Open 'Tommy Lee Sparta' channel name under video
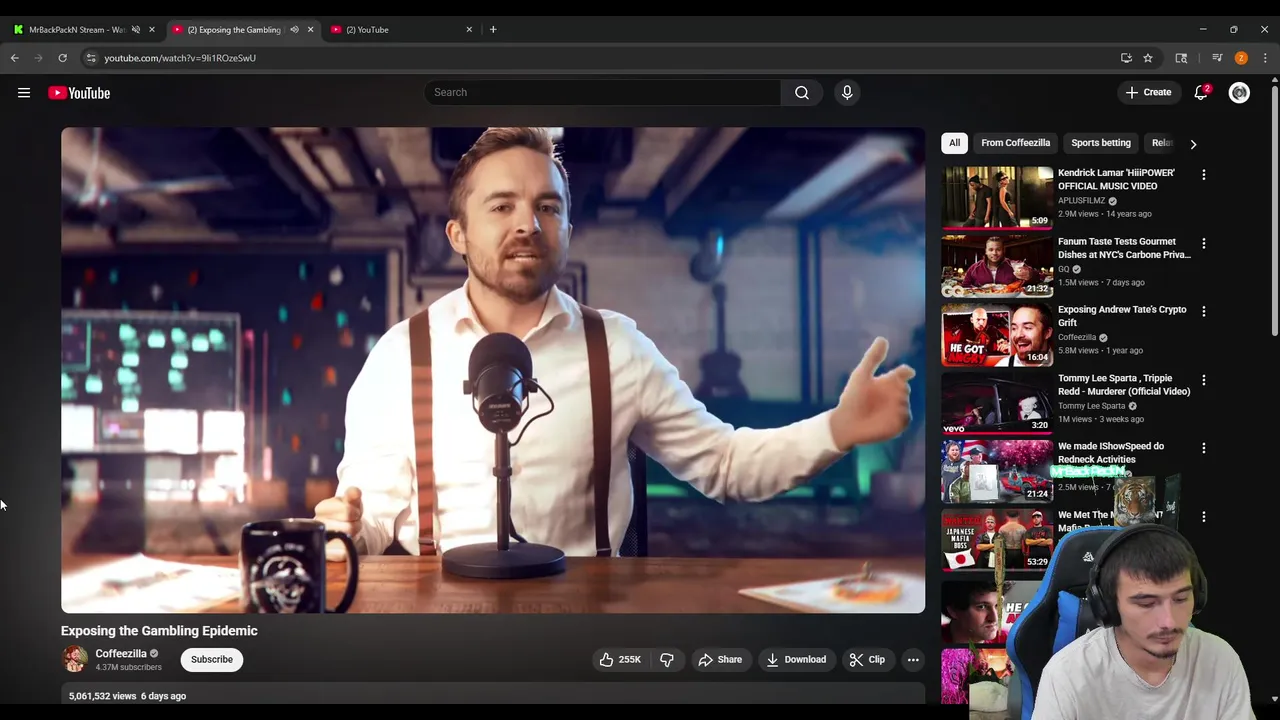This screenshot has height=720, width=1280. 1091,406
